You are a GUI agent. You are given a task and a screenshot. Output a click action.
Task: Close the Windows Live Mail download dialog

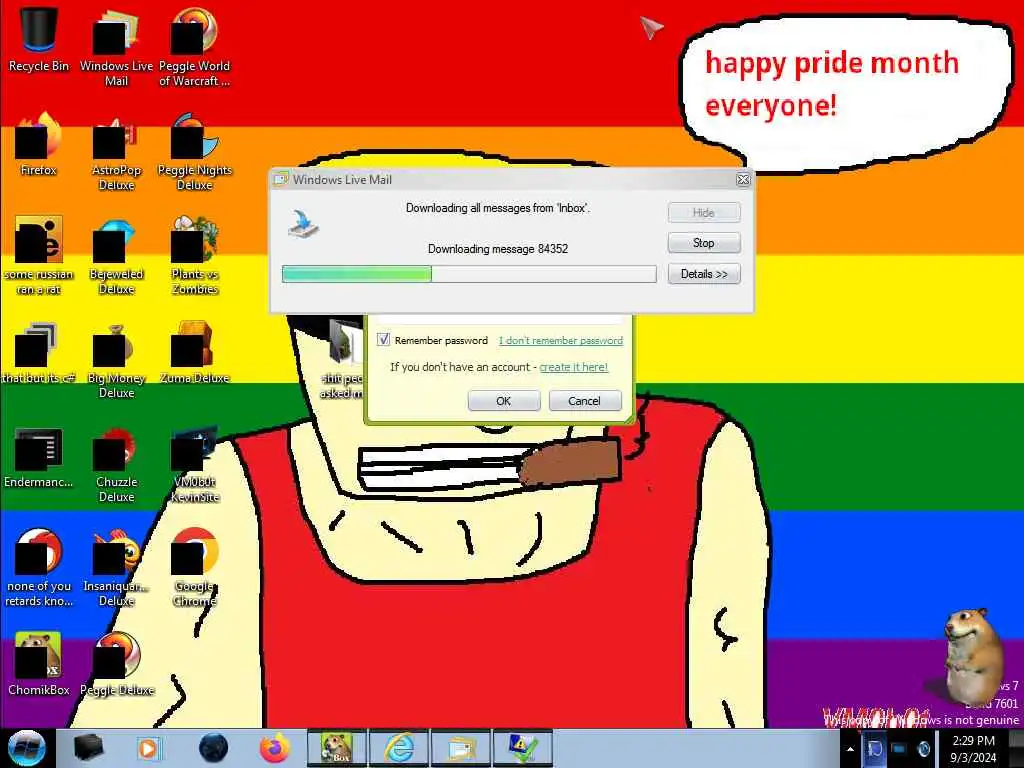pos(743,180)
